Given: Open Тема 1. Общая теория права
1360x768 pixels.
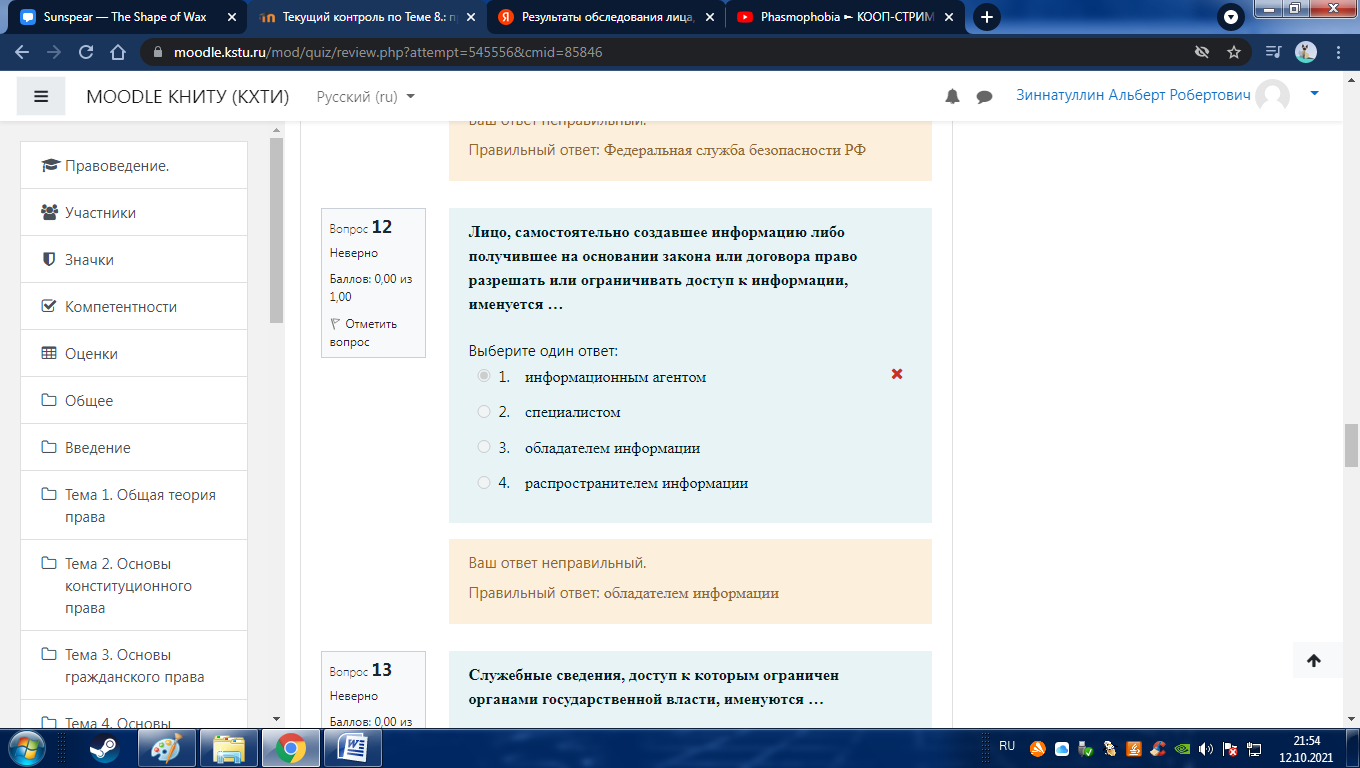Looking at the screenshot, I should [134, 505].
